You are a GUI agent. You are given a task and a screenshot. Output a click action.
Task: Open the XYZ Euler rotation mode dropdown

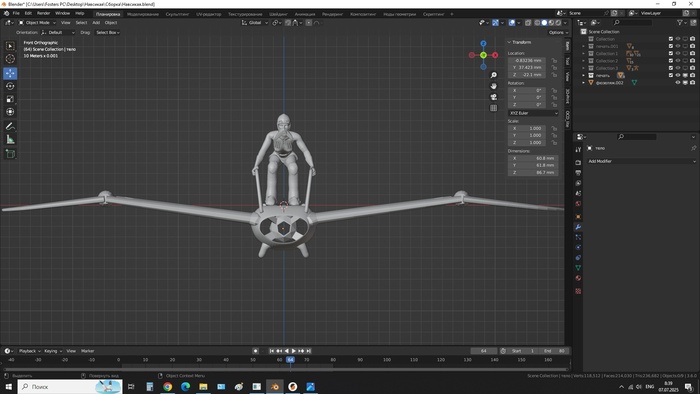click(533, 113)
